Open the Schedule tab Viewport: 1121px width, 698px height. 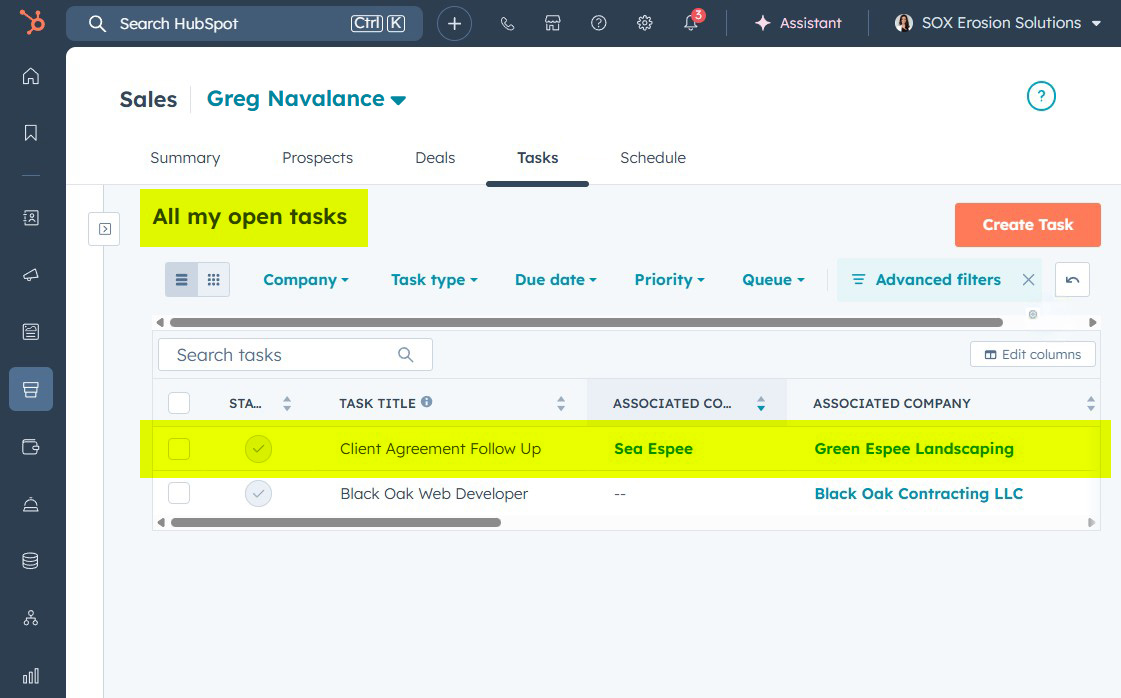click(652, 158)
